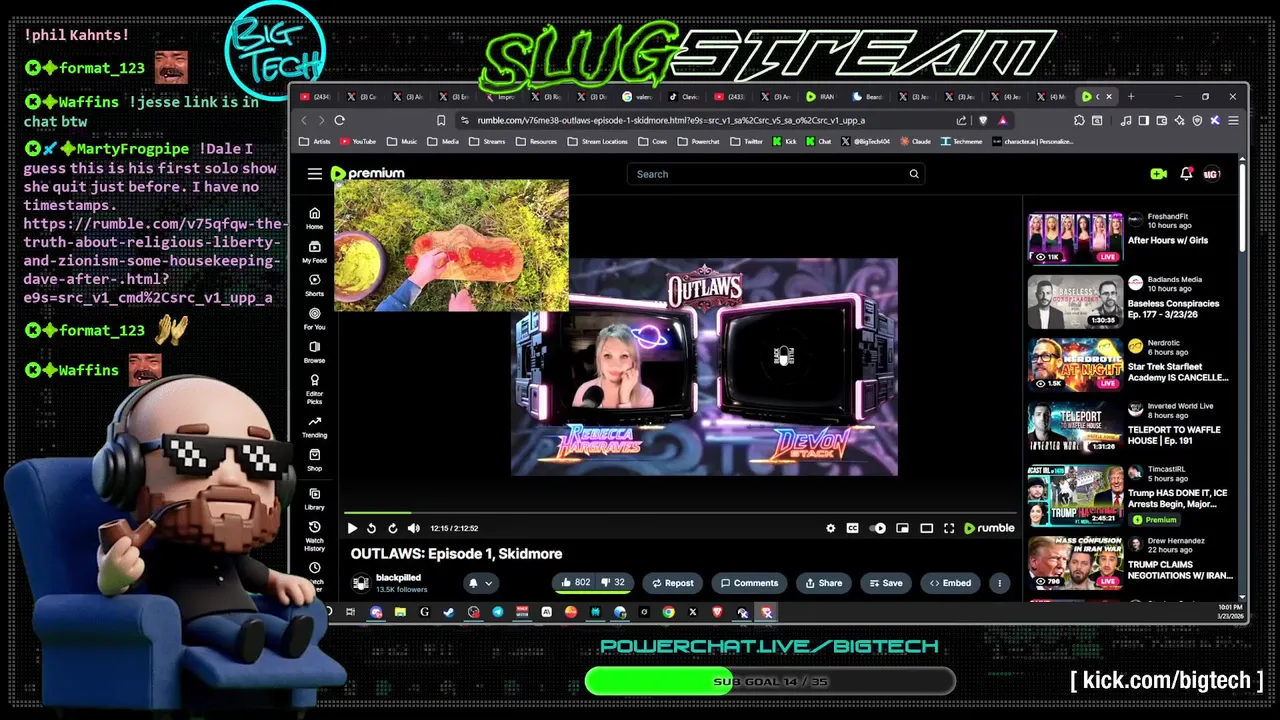Switch to the IRAN browser tab
Image resolution: width=1280 pixels, height=720 pixels.
tap(820, 97)
